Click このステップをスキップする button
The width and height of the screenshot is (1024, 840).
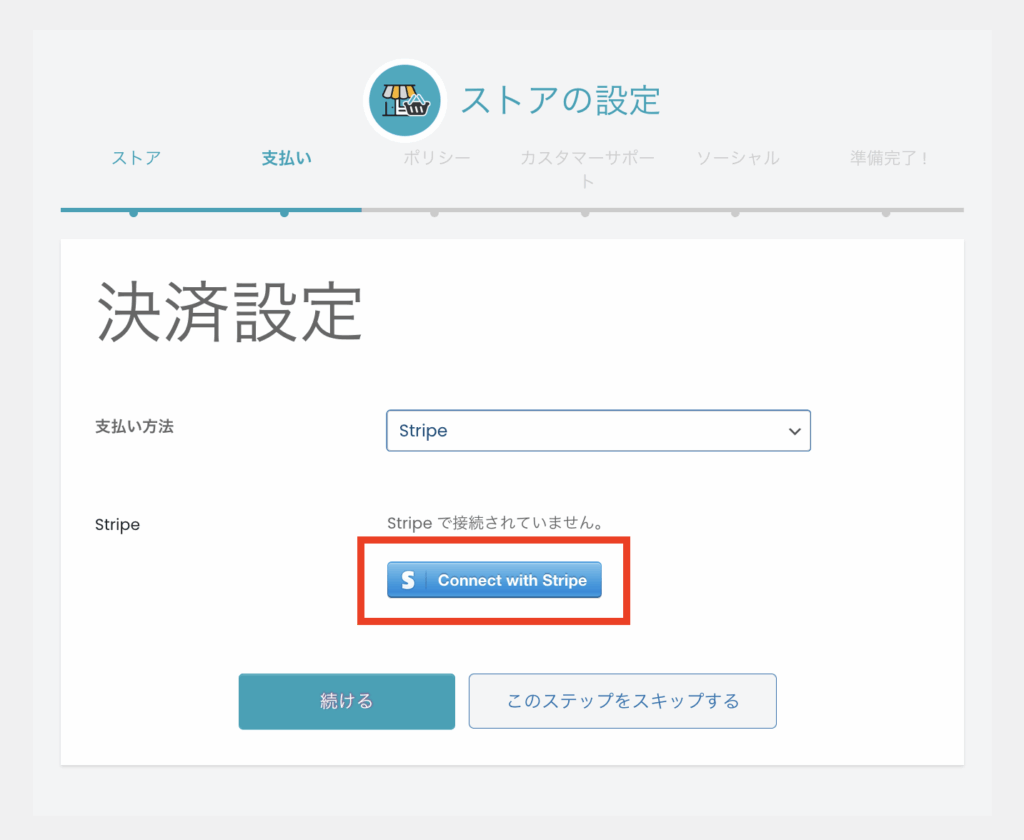point(622,701)
